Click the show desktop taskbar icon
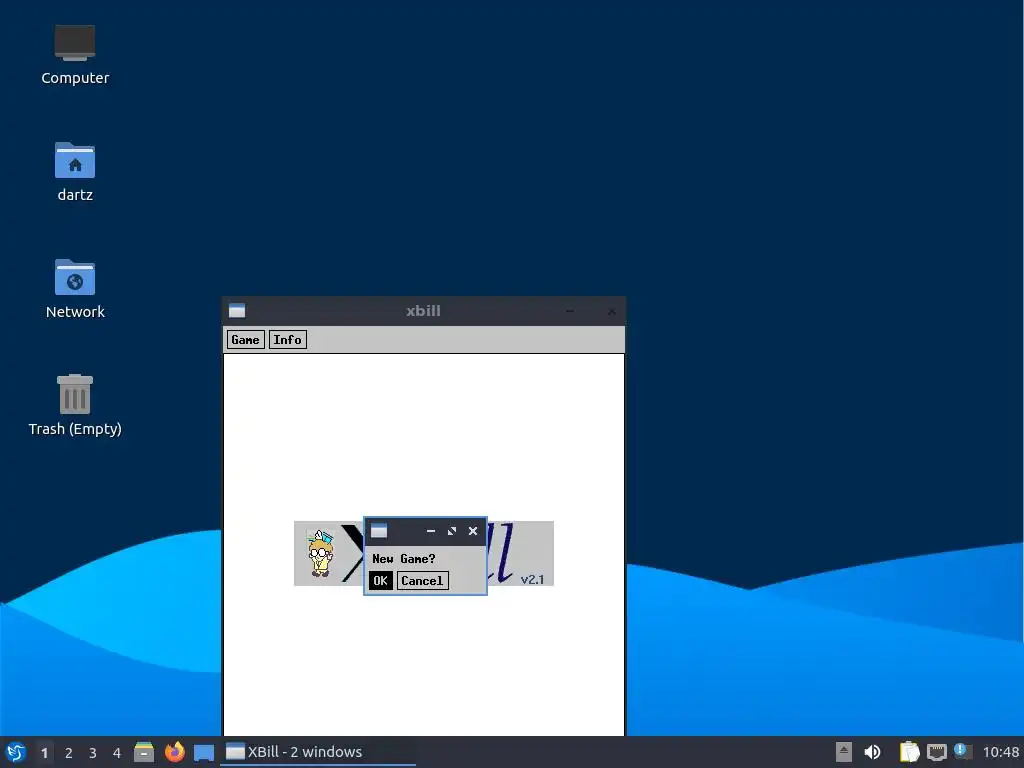1024x768 pixels. click(204, 752)
